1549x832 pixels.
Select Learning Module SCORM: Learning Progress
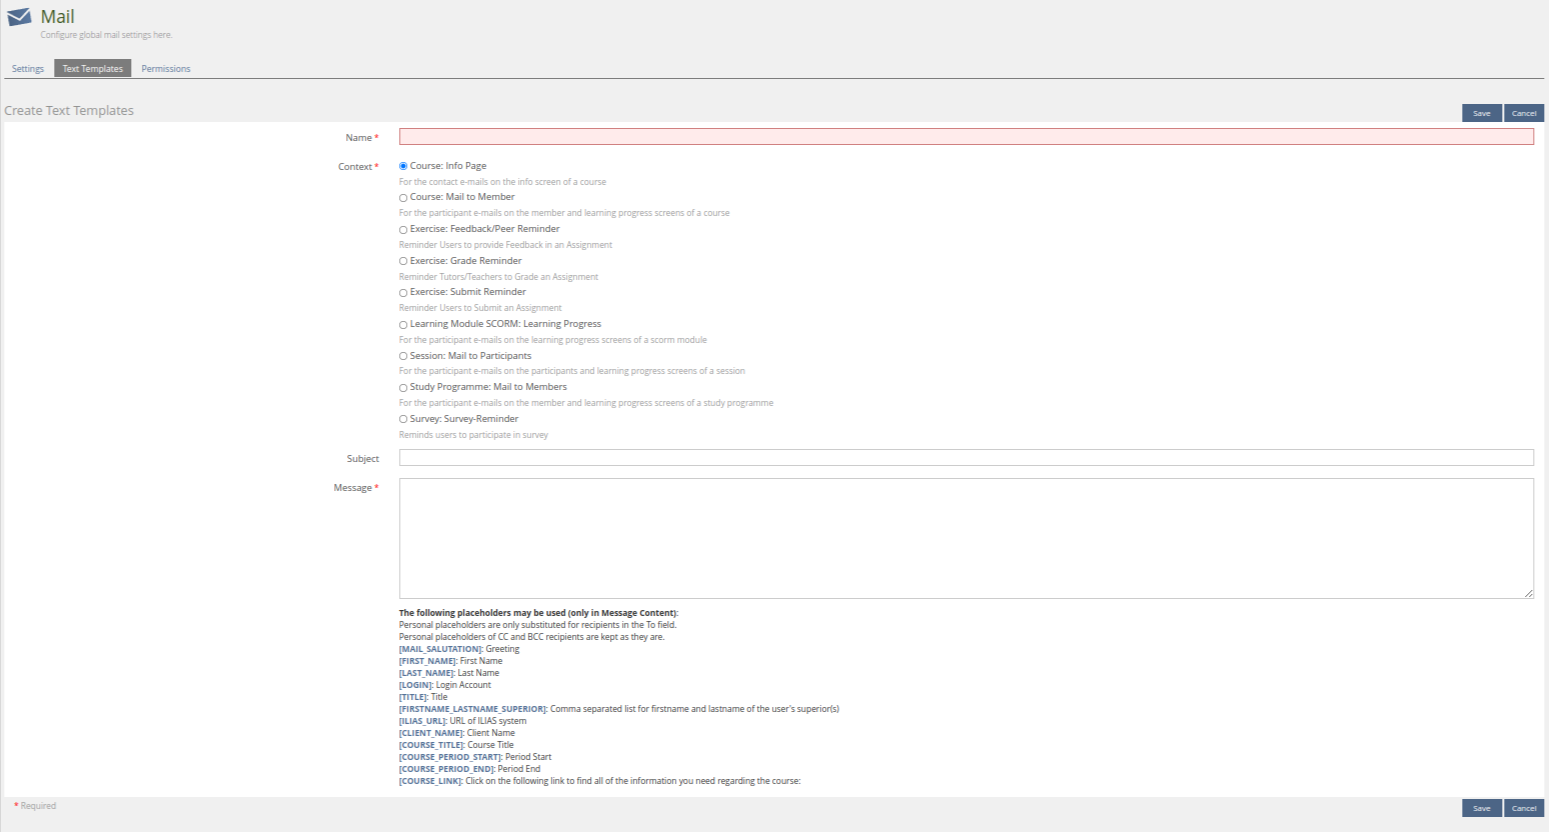pos(403,325)
